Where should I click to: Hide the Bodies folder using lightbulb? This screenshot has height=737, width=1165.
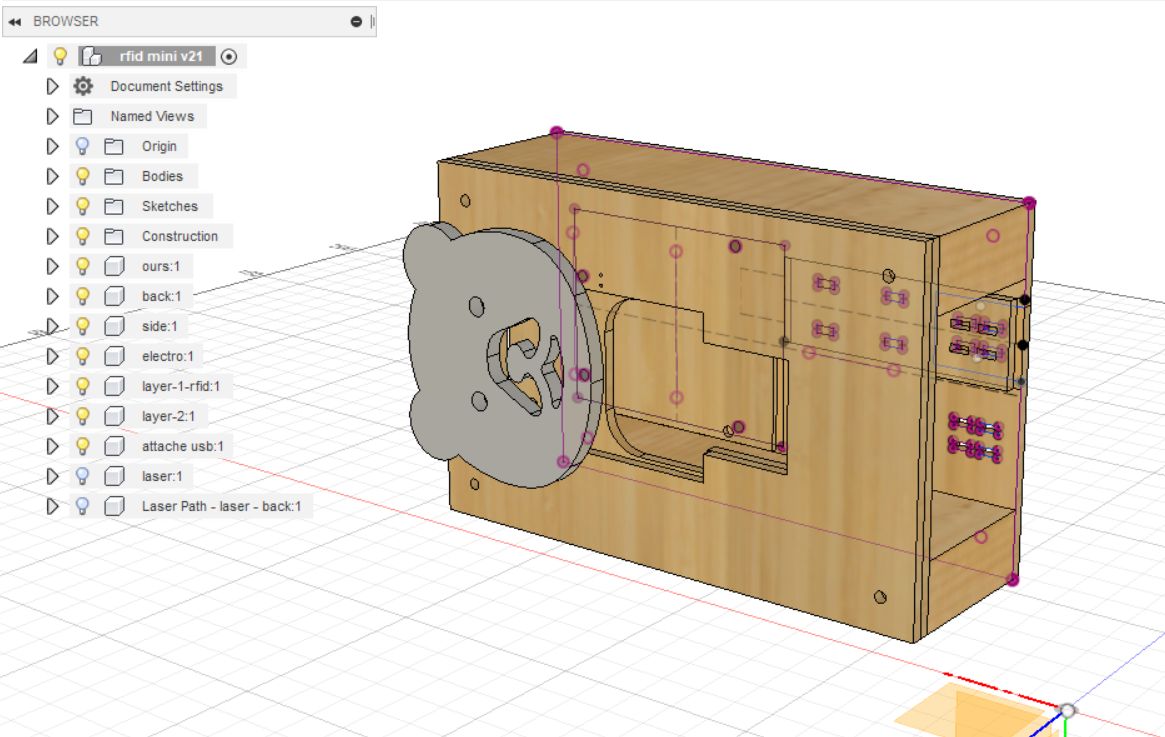click(x=82, y=176)
